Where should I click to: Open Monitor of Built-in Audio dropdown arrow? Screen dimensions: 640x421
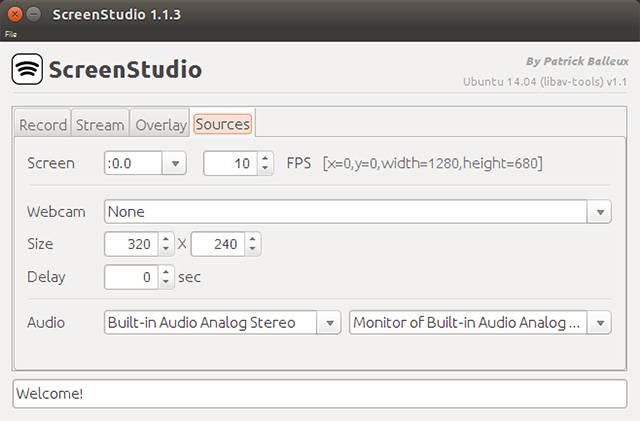(600, 323)
